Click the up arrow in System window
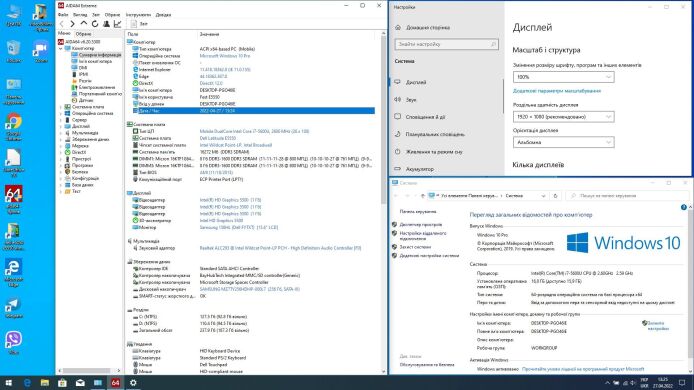The height and width of the screenshot is (390, 694). [423, 196]
